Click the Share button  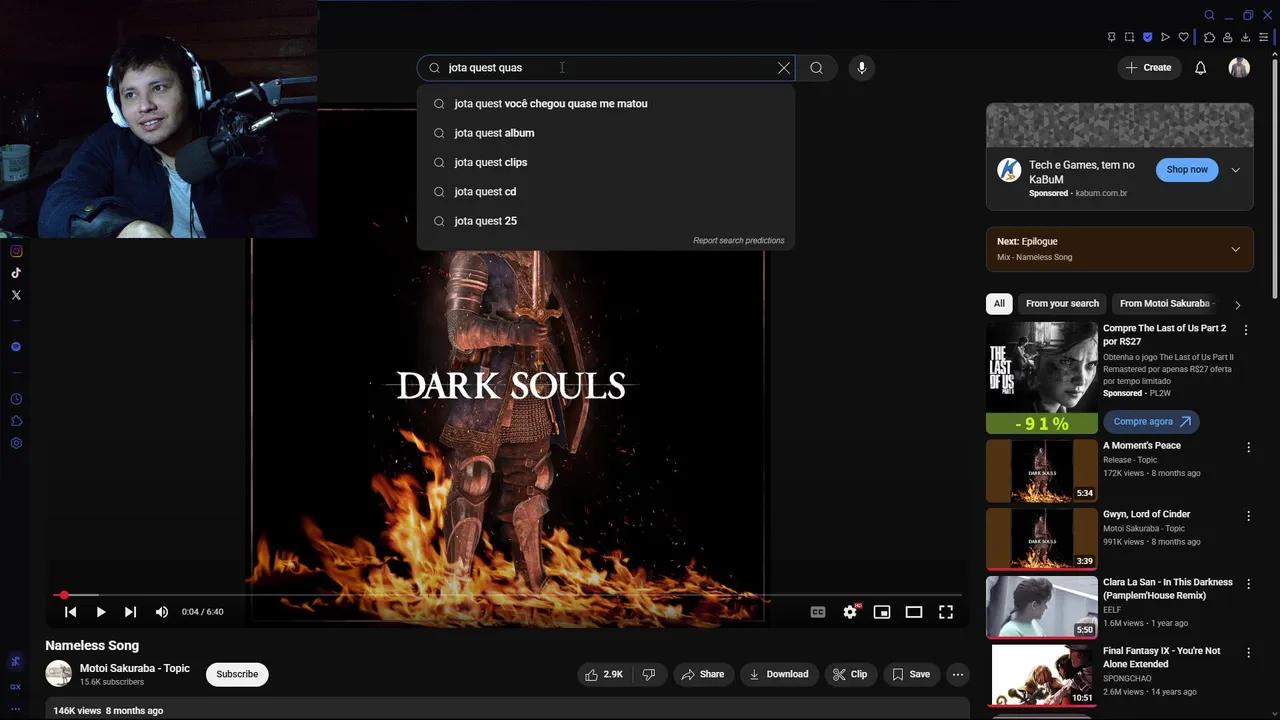[x=703, y=674]
